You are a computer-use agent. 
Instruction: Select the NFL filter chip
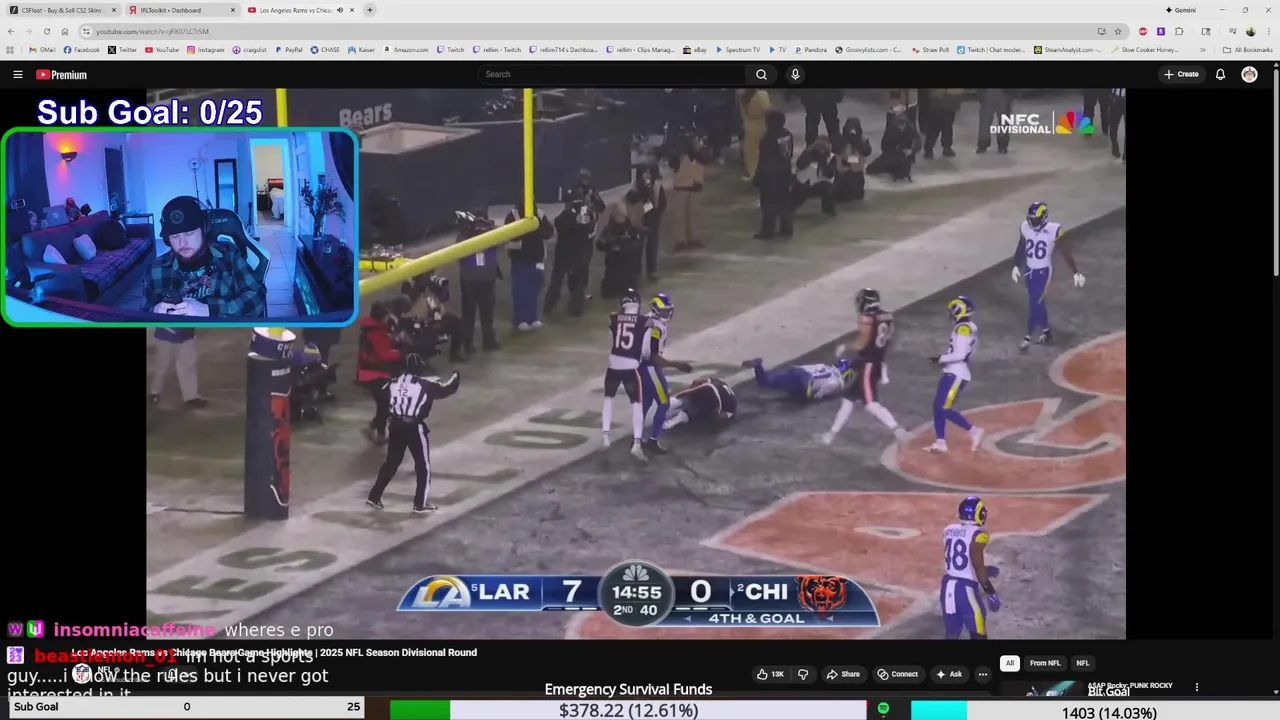coord(1082,663)
